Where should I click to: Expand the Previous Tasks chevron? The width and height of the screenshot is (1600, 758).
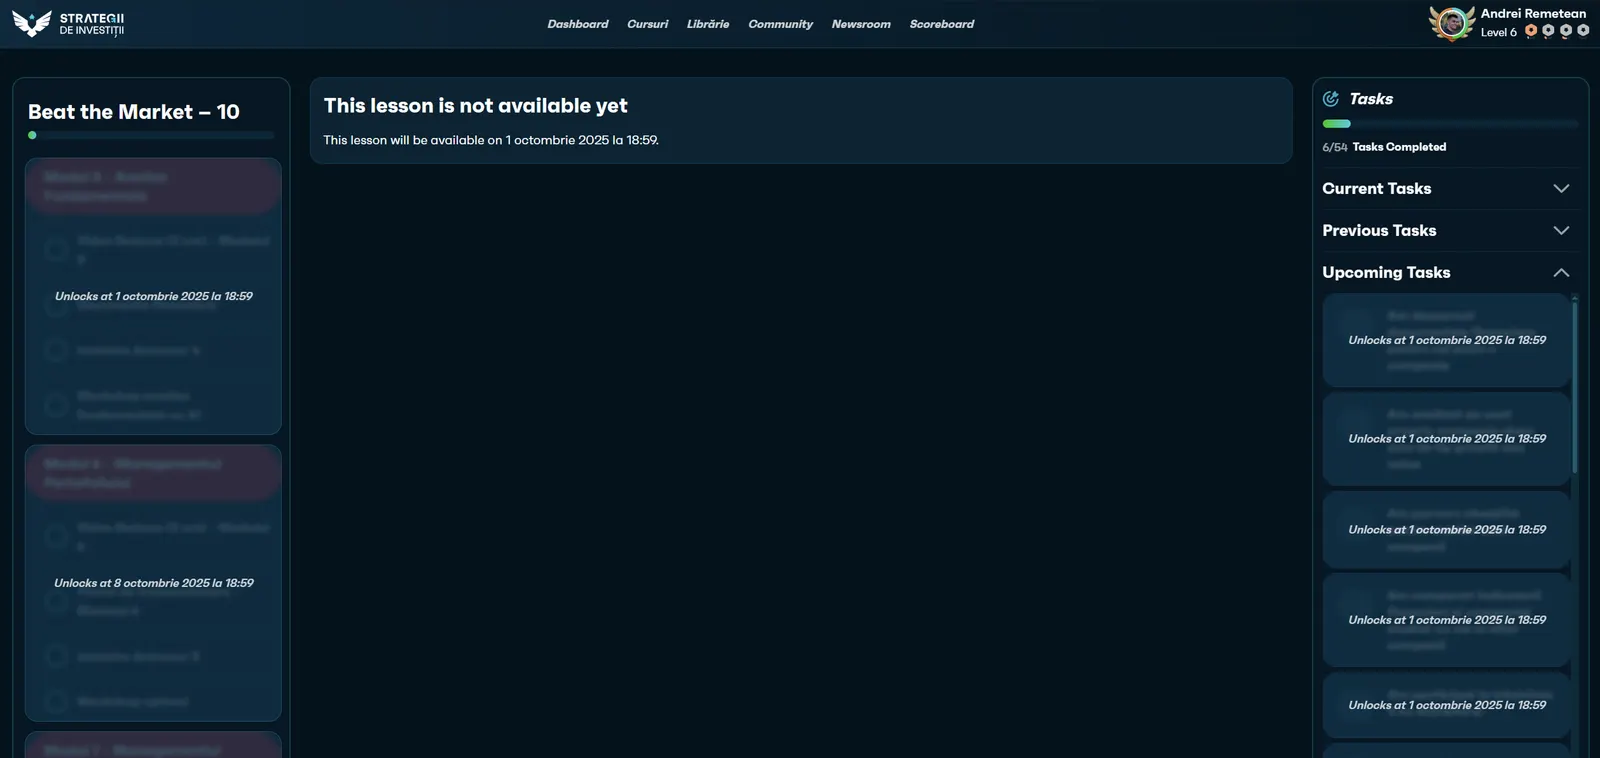[1561, 231]
